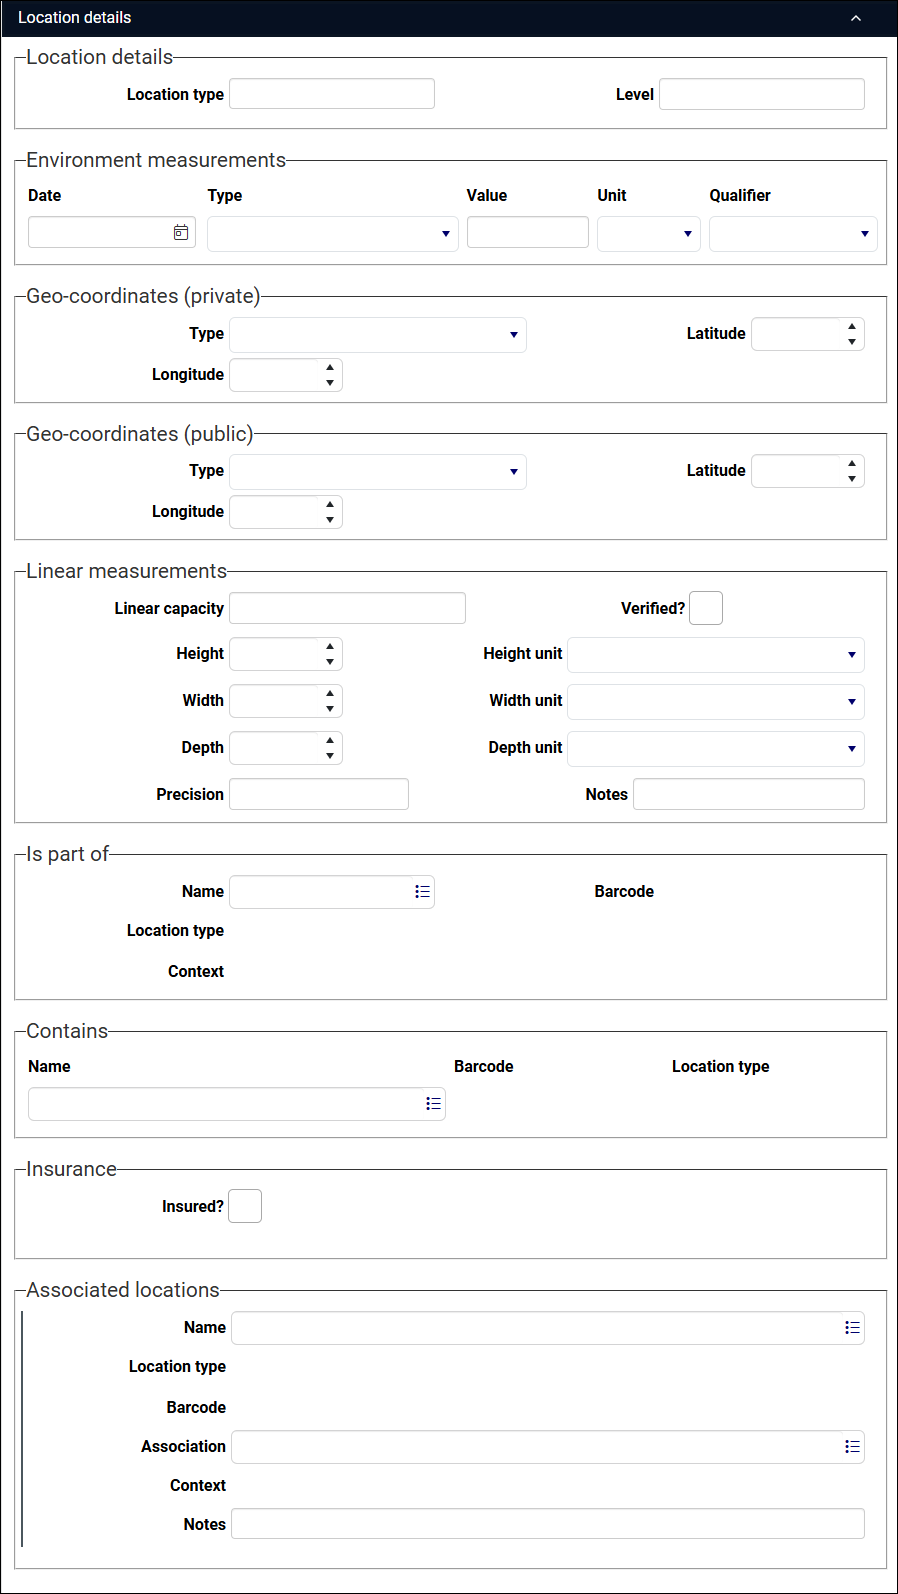Open the Height unit dropdown
The image size is (898, 1594).
click(x=716, y=655)
